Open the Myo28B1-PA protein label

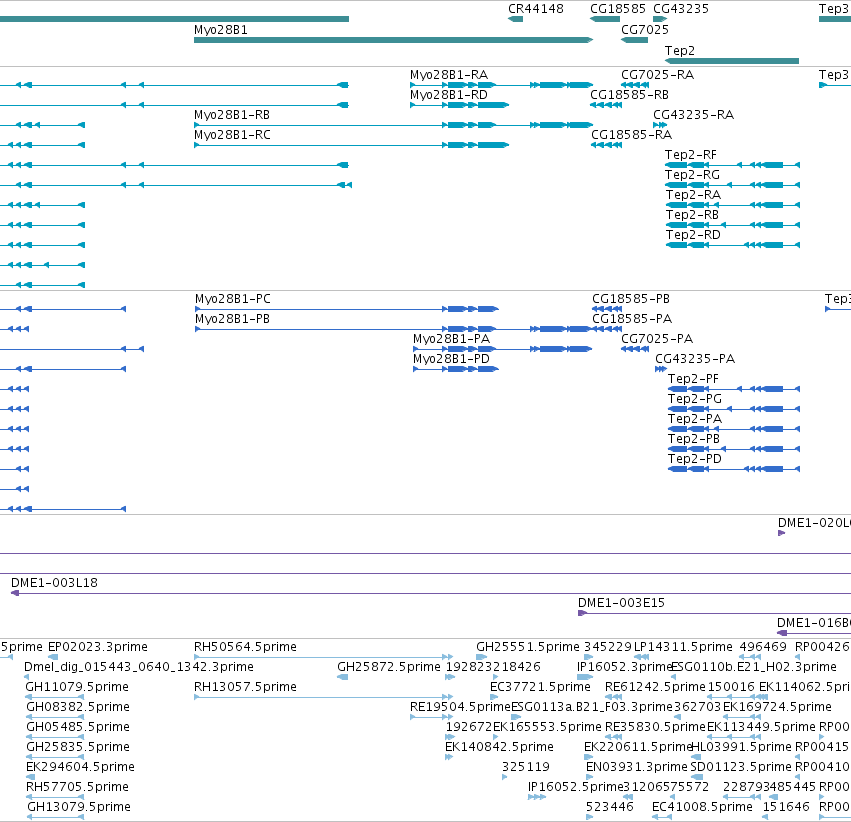coord(452,339)
